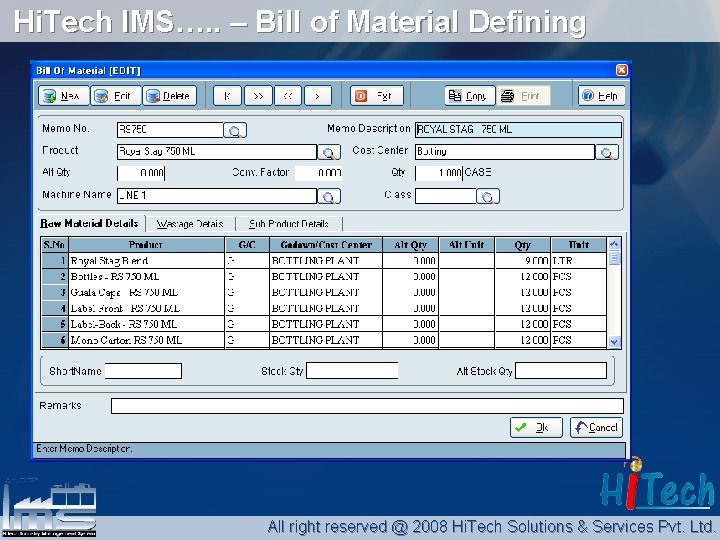The height and width of the screenshot is (540, 720).
Task: Select the Guala Caps RS 750 ML row
Action: click(324, 292)
